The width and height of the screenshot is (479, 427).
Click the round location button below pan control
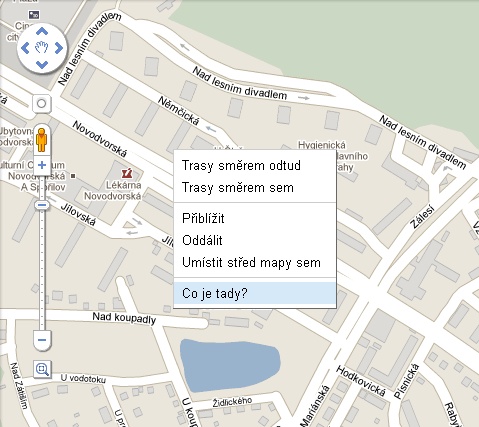[x=42, y=103]
